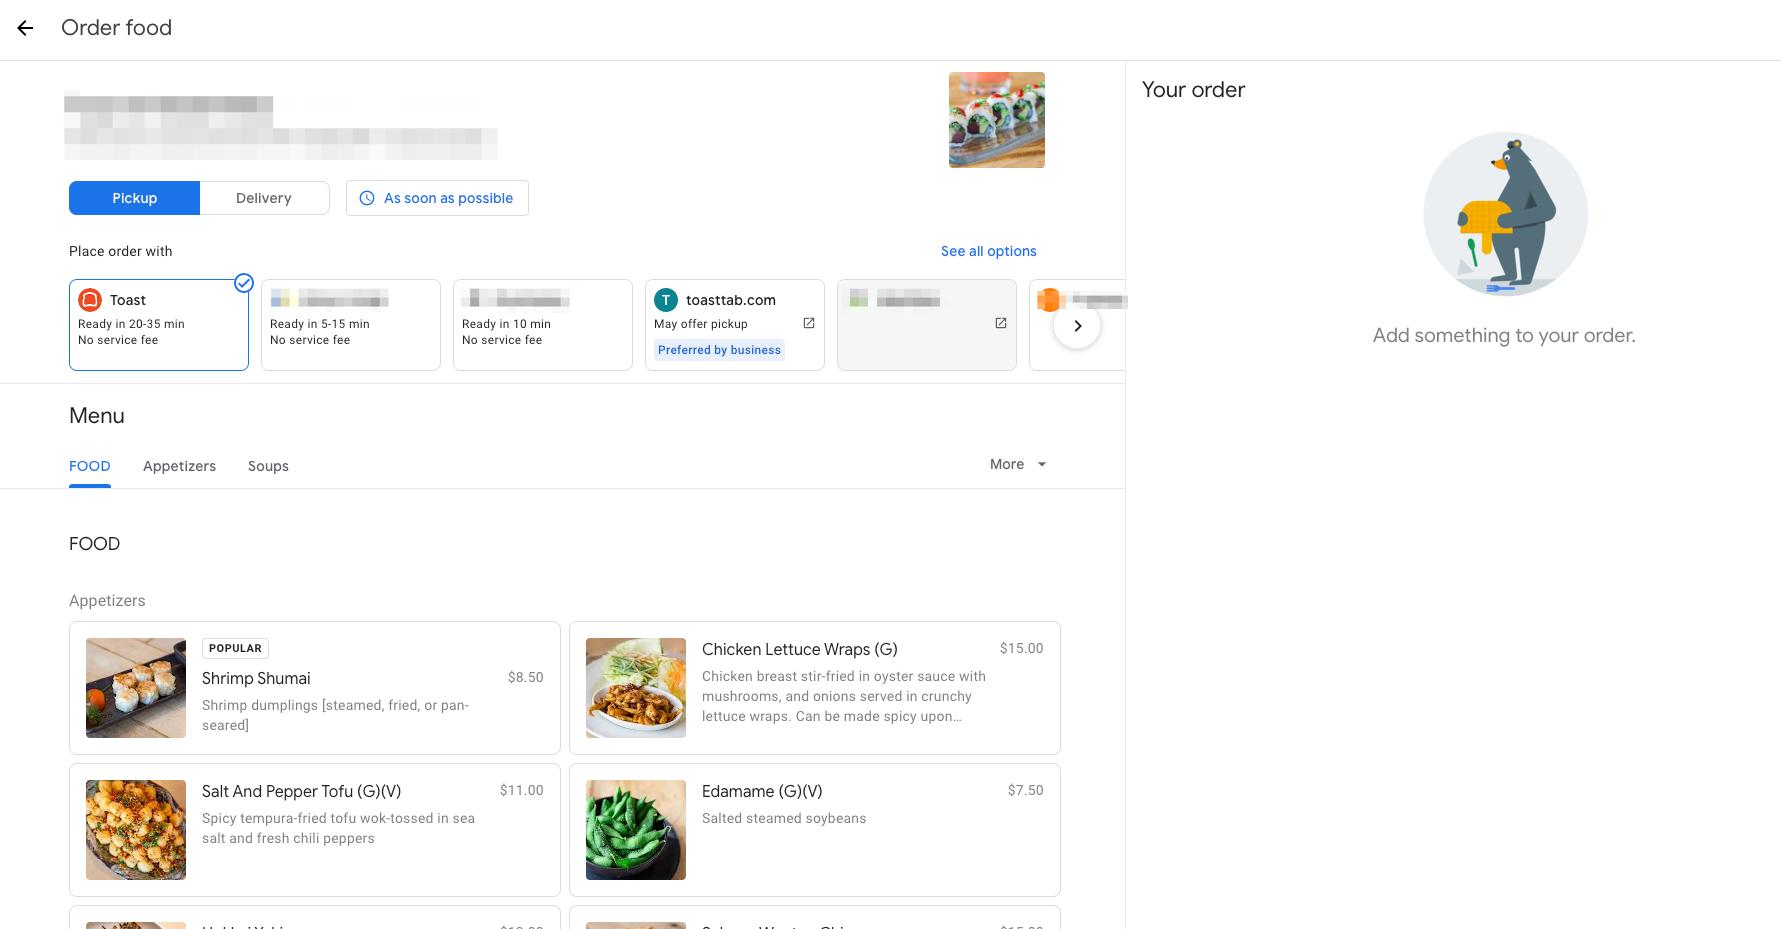Click the toasttab.com circle logo icon
The width and height of the screenshot is (1781, 929).
[x=665, y=300]
